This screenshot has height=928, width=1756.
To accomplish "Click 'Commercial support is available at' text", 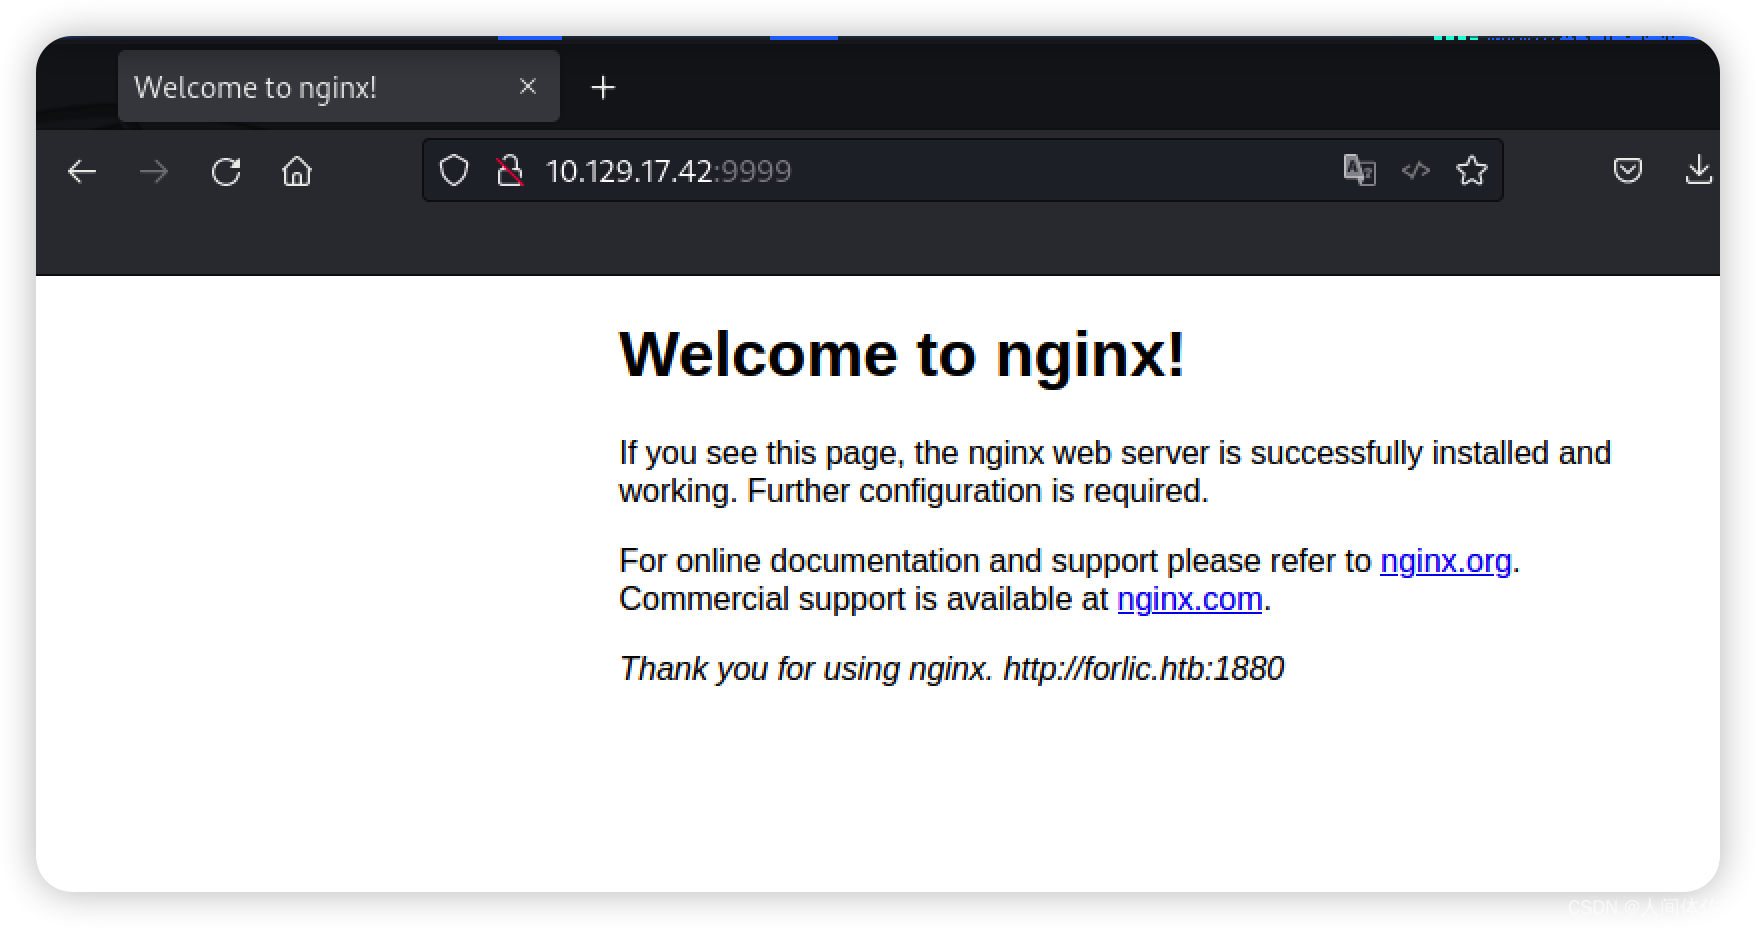I will tap(864, 599).
